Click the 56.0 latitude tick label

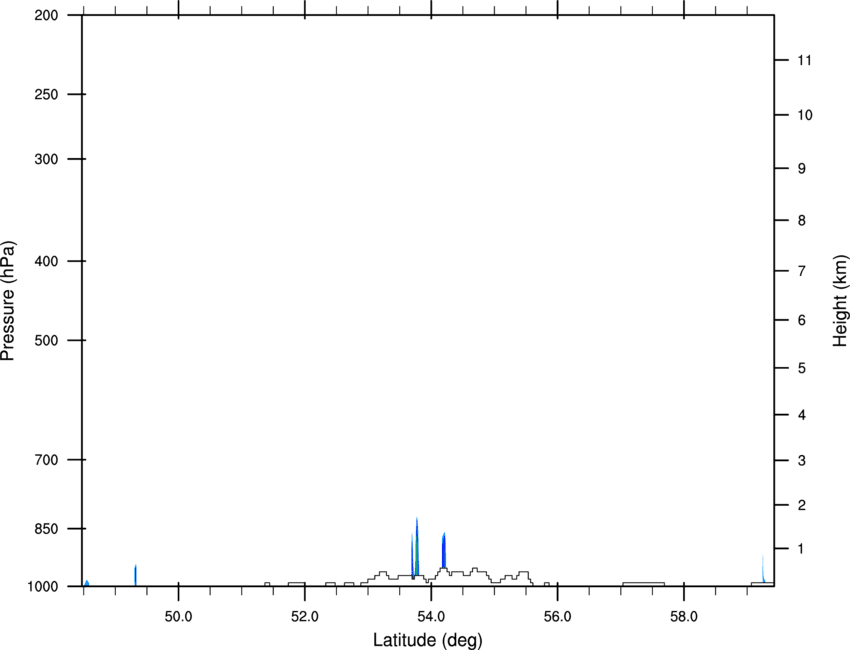(557, 617)
